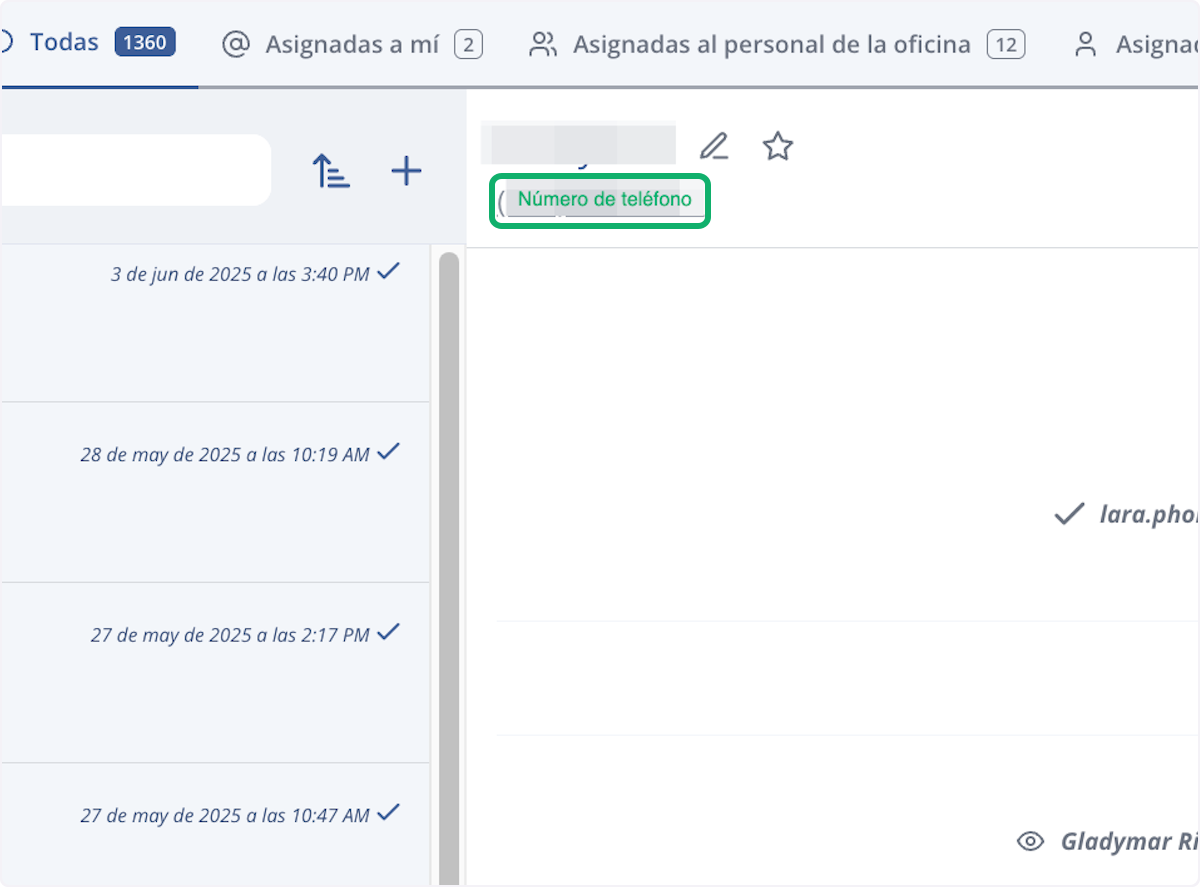Click the plus icon to add new conversation
This screenshot has height=887, width=1200.
(406, 171)
